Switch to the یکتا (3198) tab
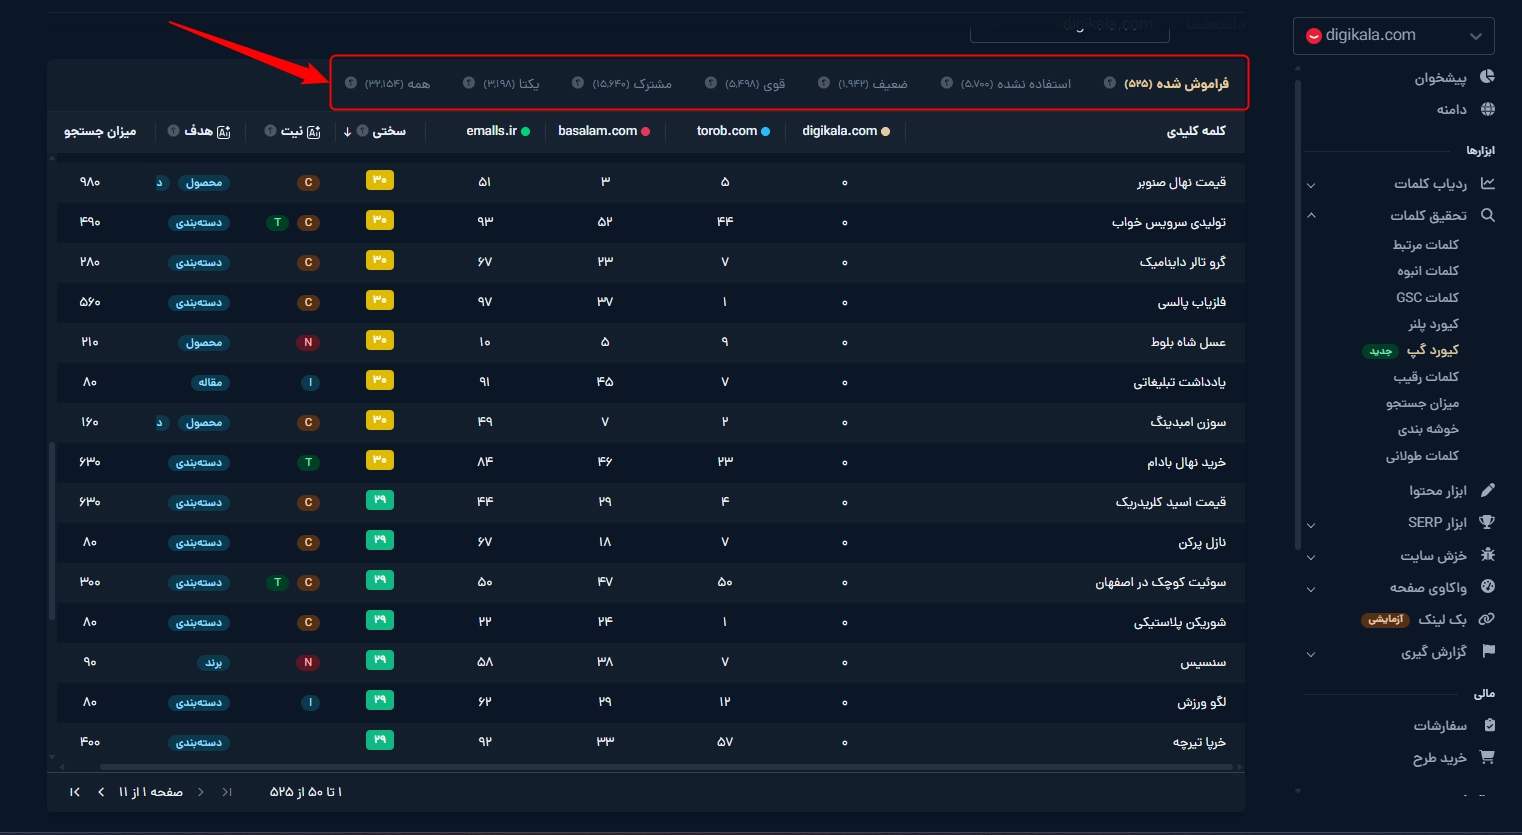Viewport: 1522px width, 835px height. click(511, 83)
